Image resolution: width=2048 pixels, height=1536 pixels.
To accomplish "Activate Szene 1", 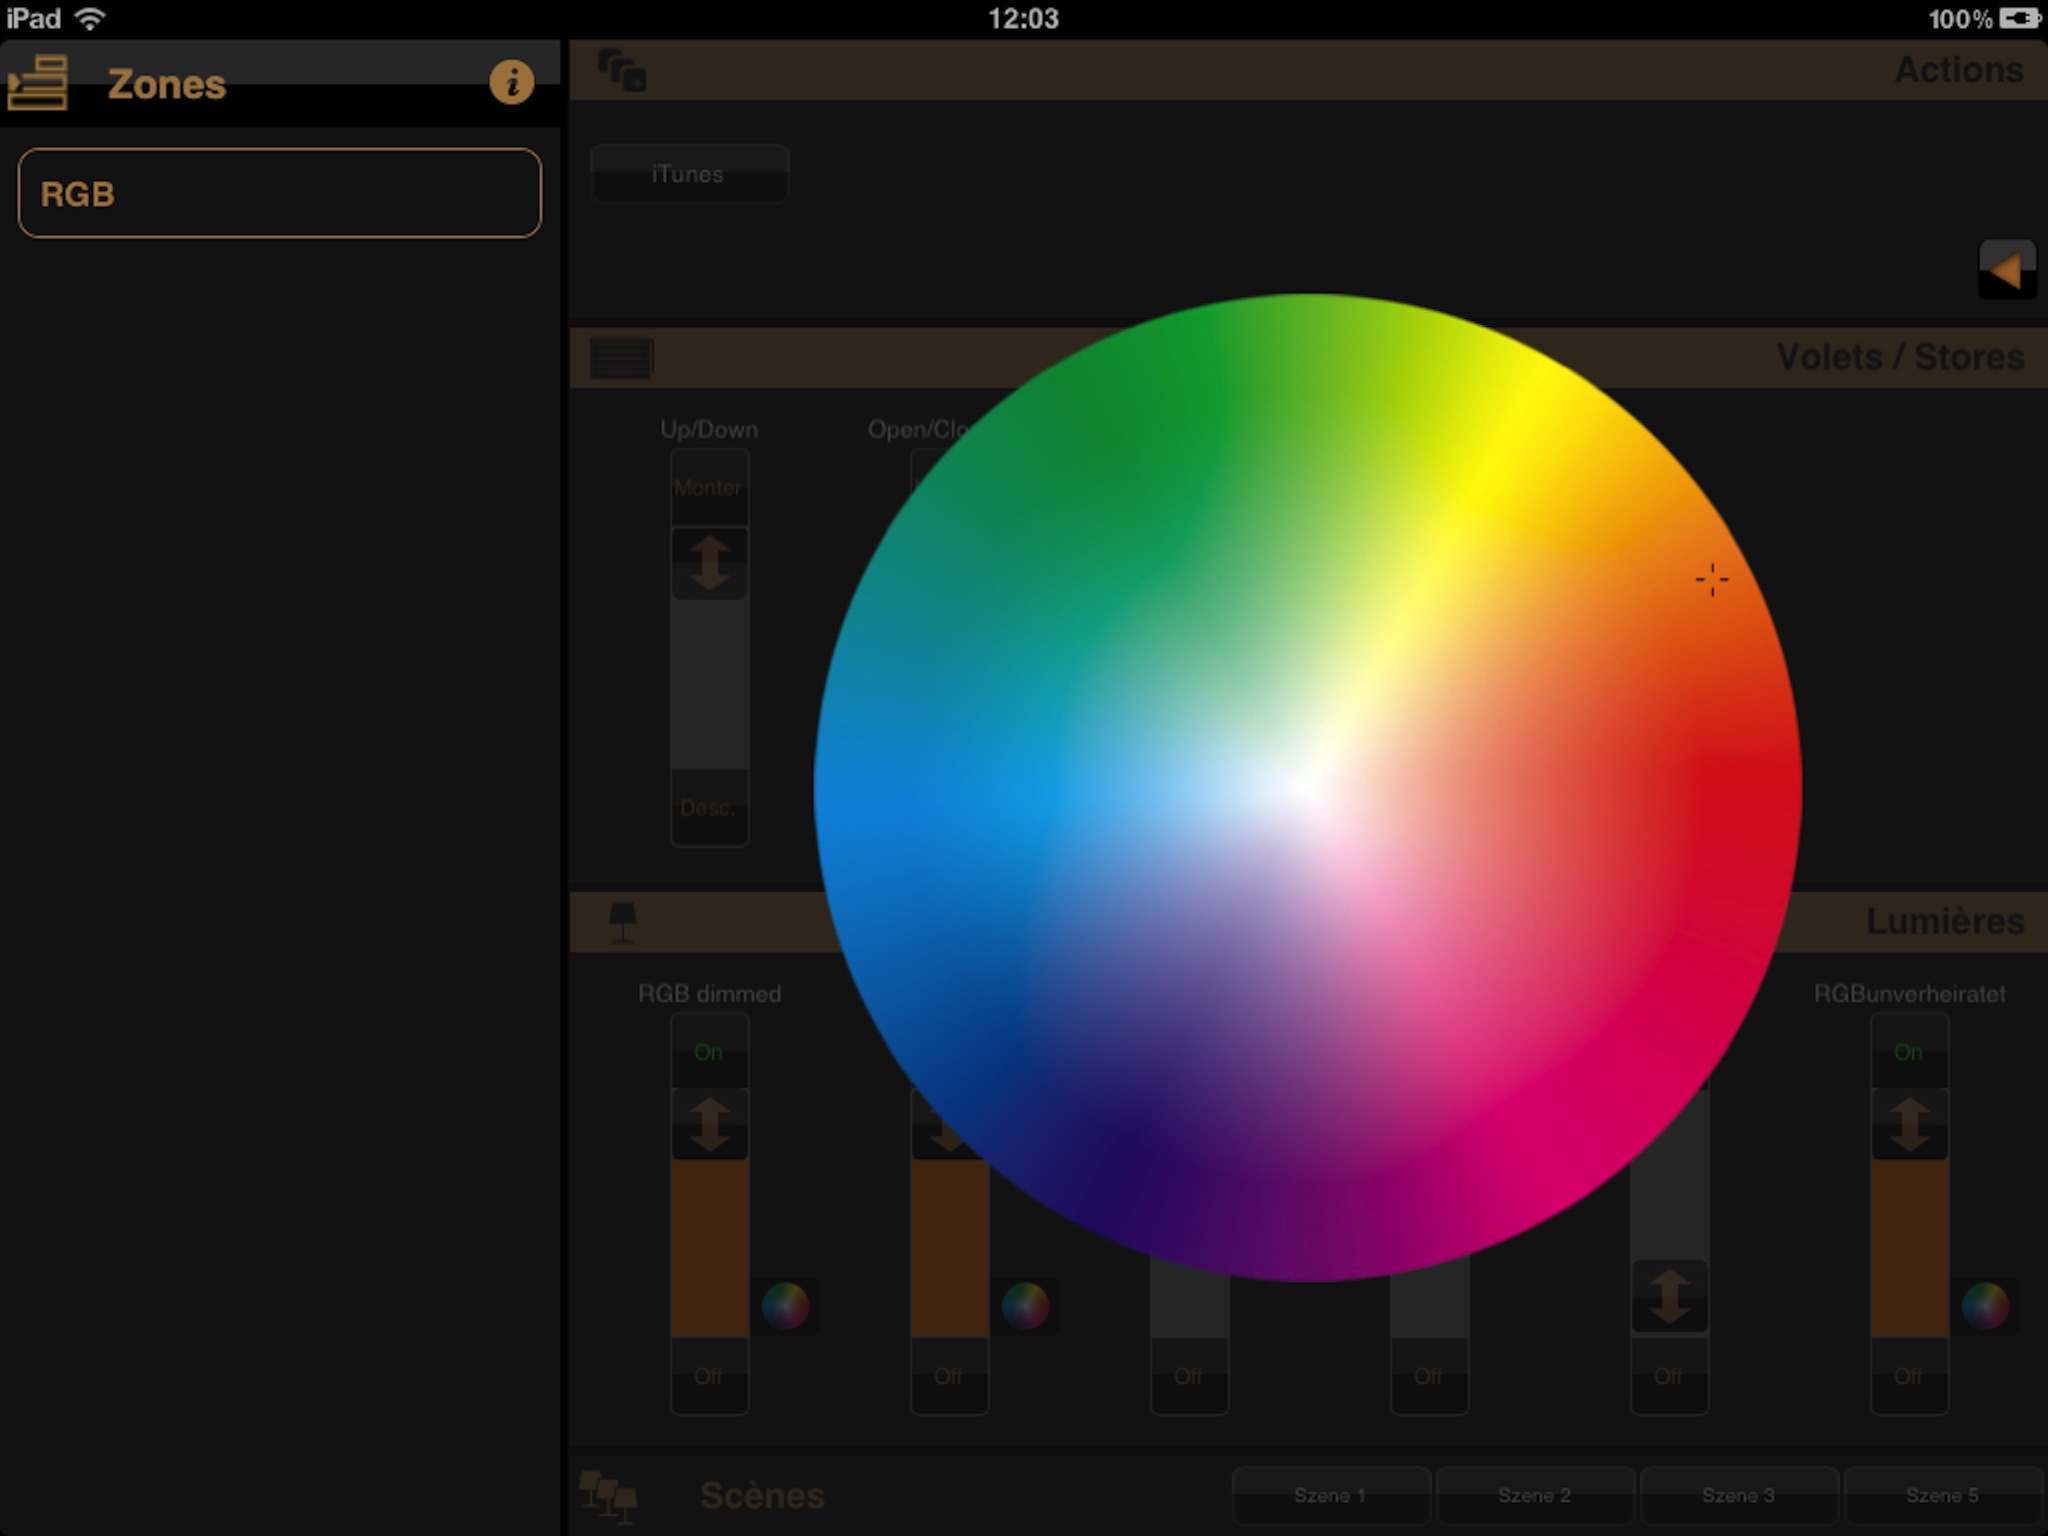I will click(x=1330, y=1495).
